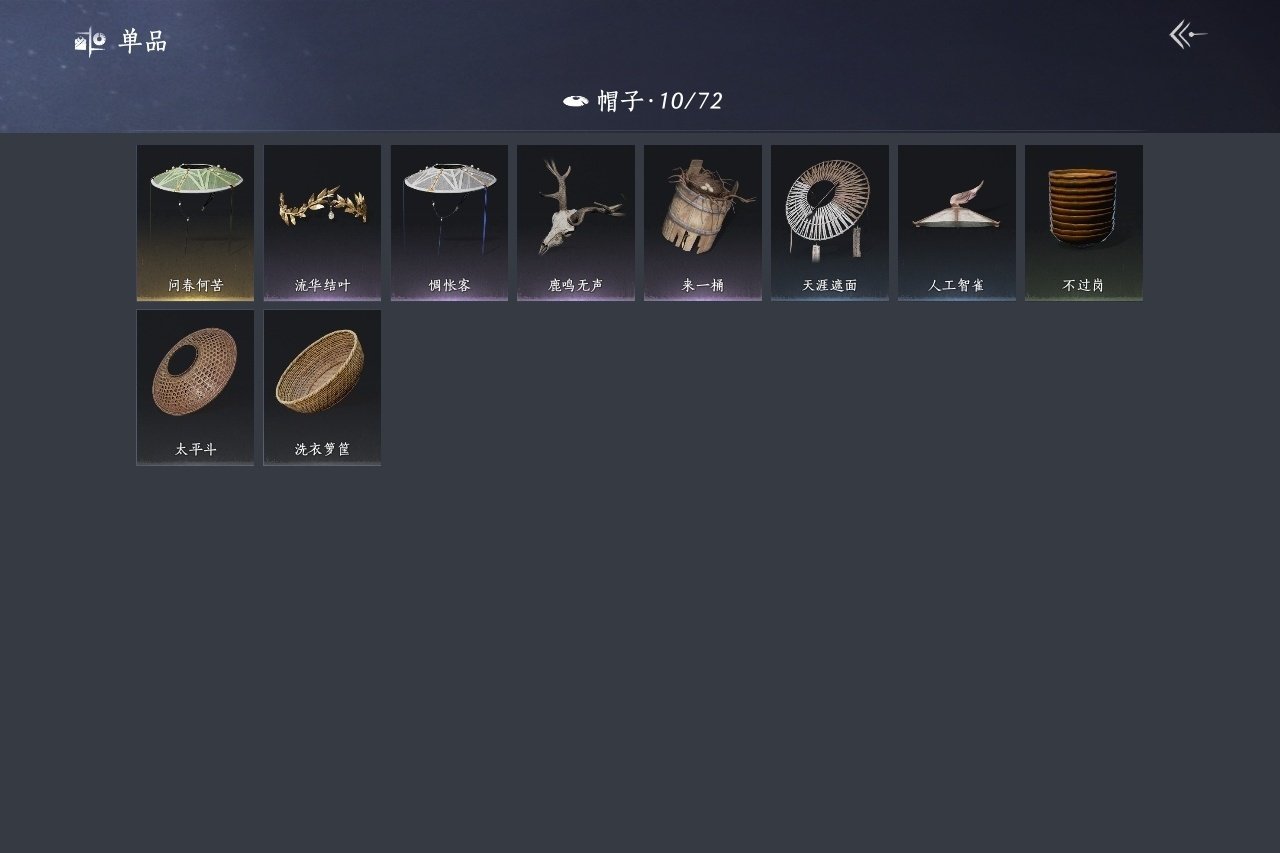Pick the stacked bowls 不过岗
This screenshot has width=1280, height=853.
[1084, 222]
